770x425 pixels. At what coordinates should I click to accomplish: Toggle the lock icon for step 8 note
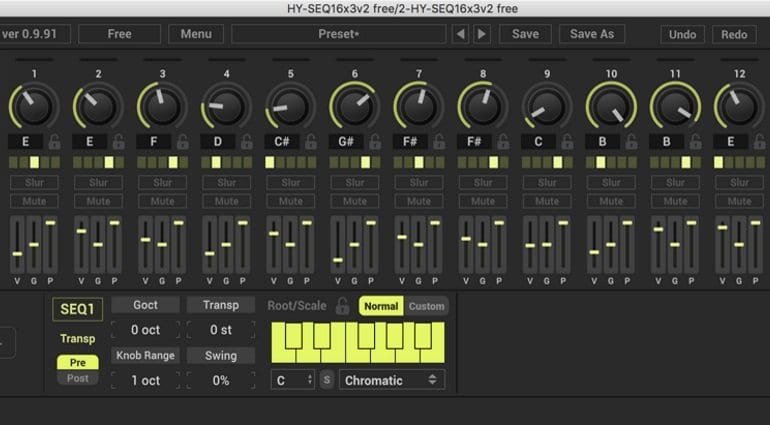coord(503,142)
